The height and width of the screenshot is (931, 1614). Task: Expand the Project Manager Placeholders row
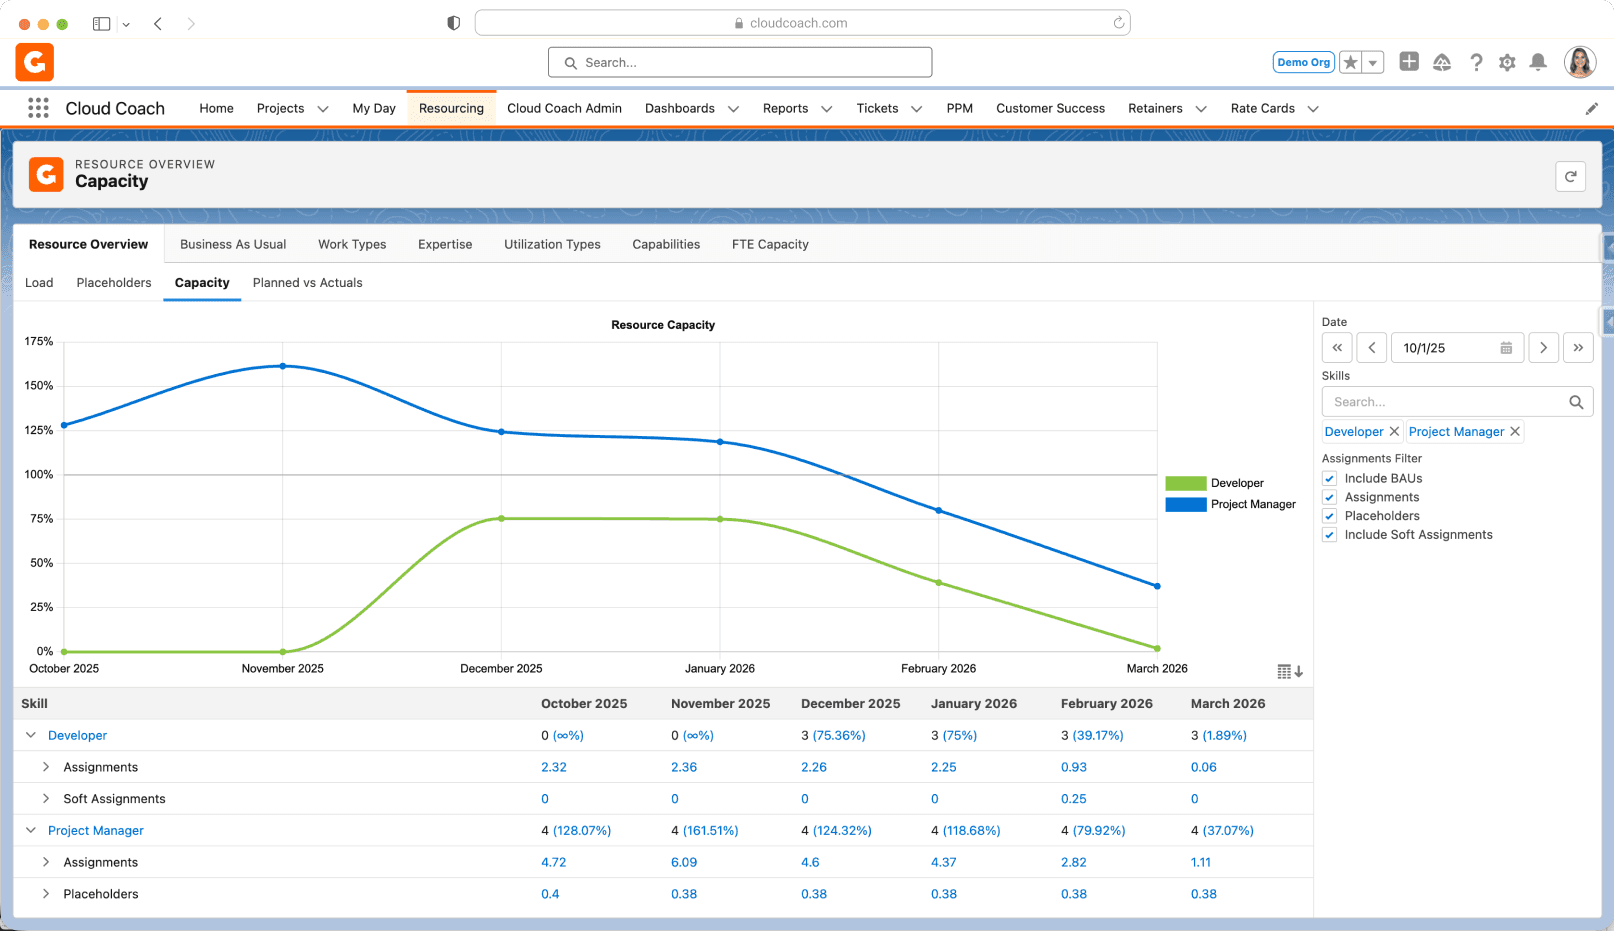pos(46,894)
